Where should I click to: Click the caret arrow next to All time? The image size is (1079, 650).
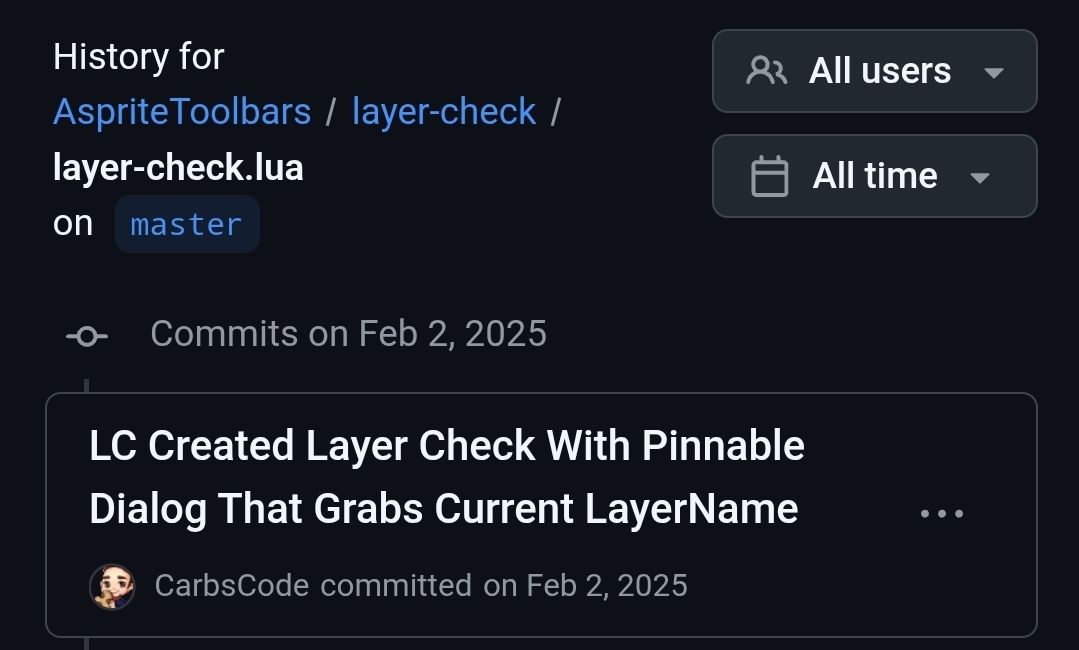coord(980,178)
